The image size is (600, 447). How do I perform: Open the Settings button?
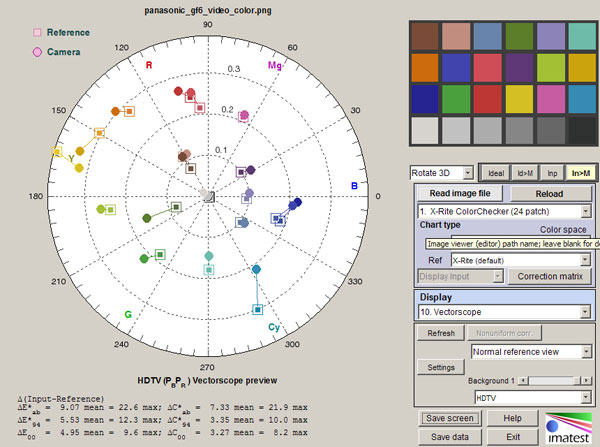(441, 367)
